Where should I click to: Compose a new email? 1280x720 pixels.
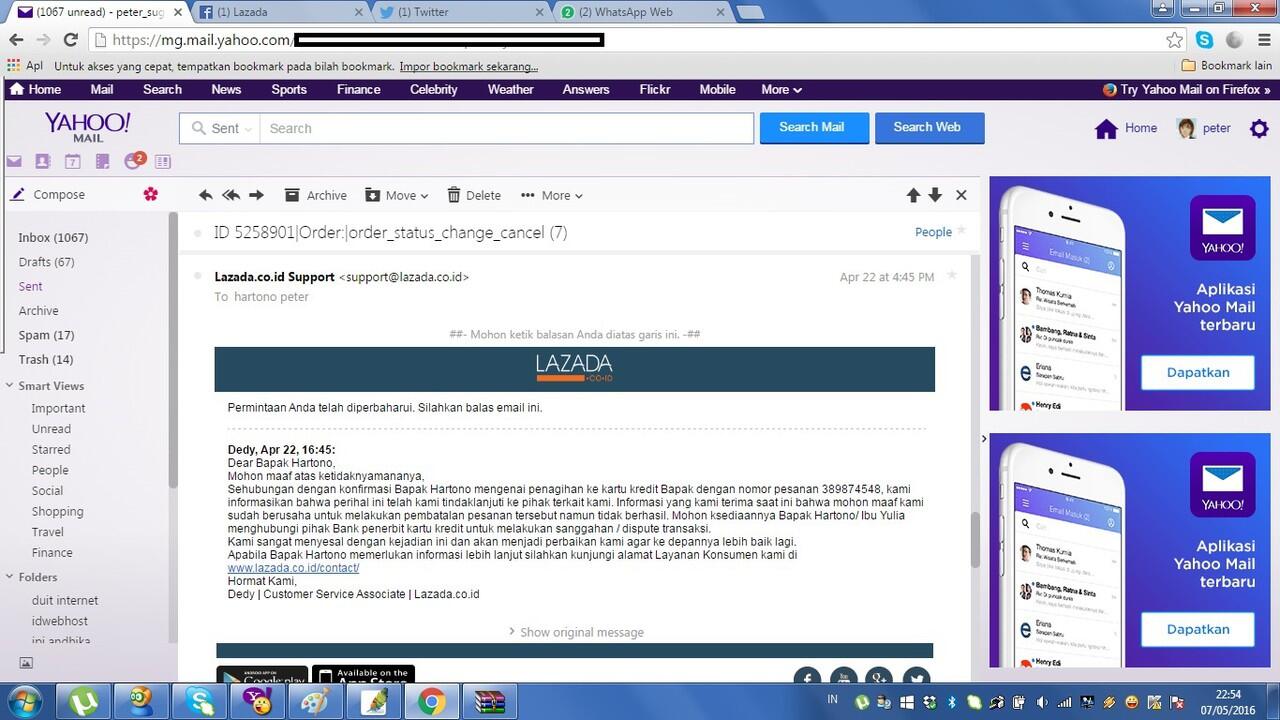(48, 194)
